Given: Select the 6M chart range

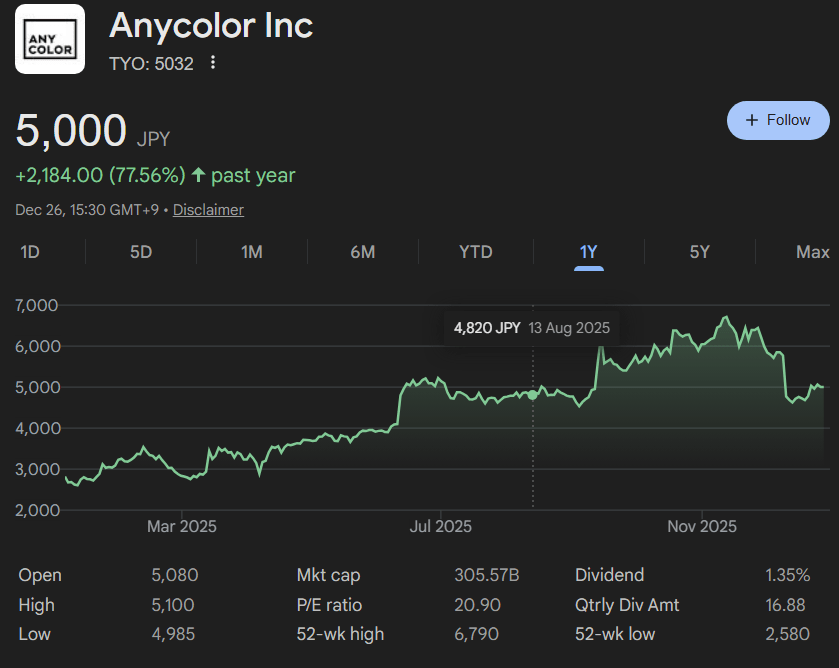Looking at the screenshot, I should 363,252.
